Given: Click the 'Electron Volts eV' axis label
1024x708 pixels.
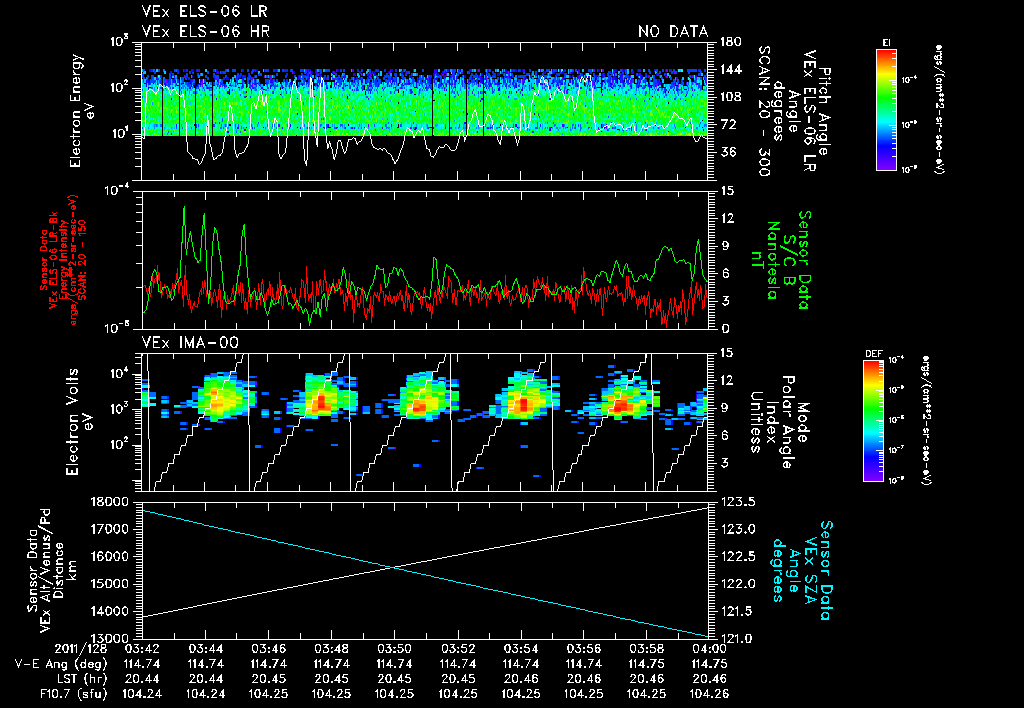Looking at the screenshot, I should [x=78, y=422].
